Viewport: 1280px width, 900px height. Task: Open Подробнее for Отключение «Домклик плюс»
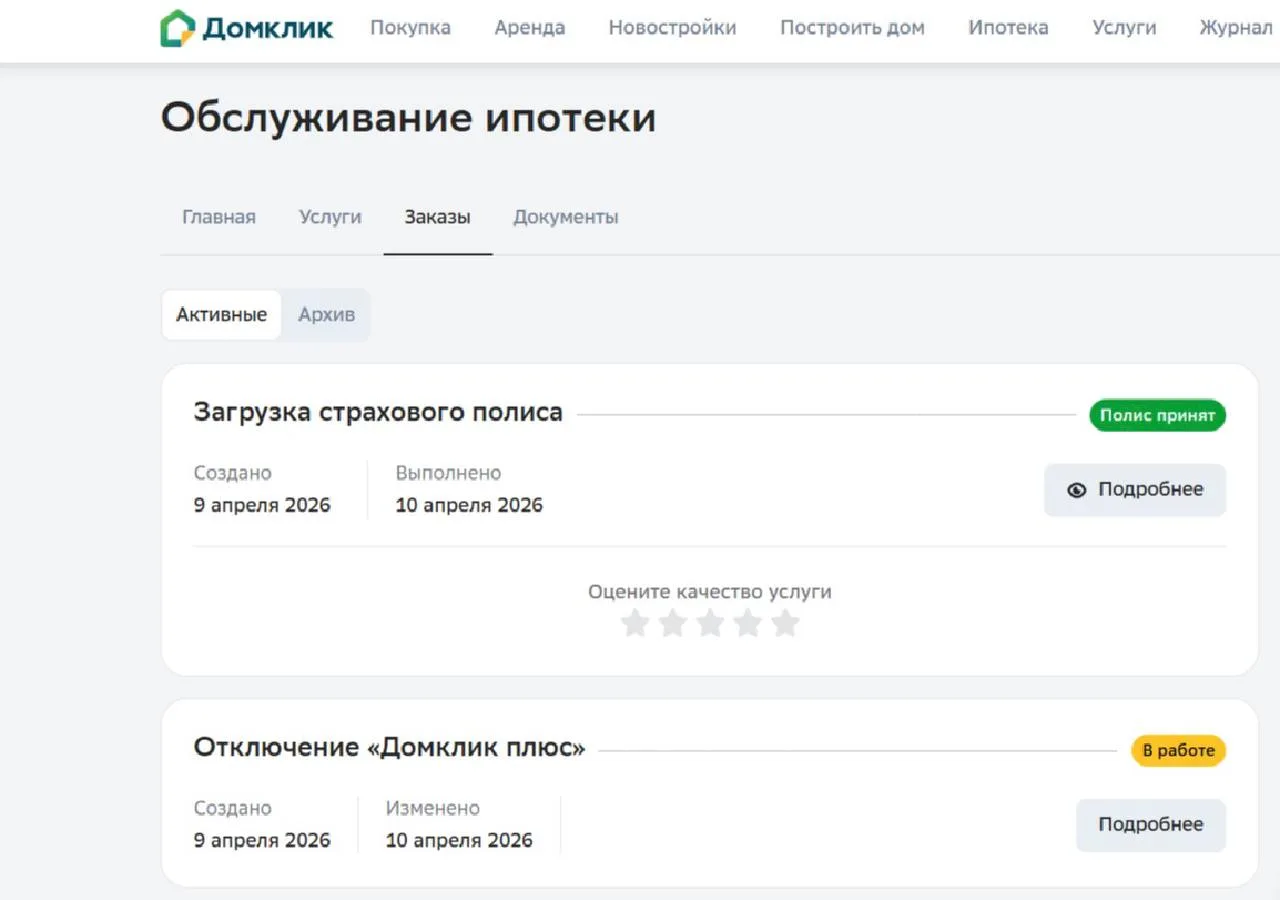[x=1151, y=825]
